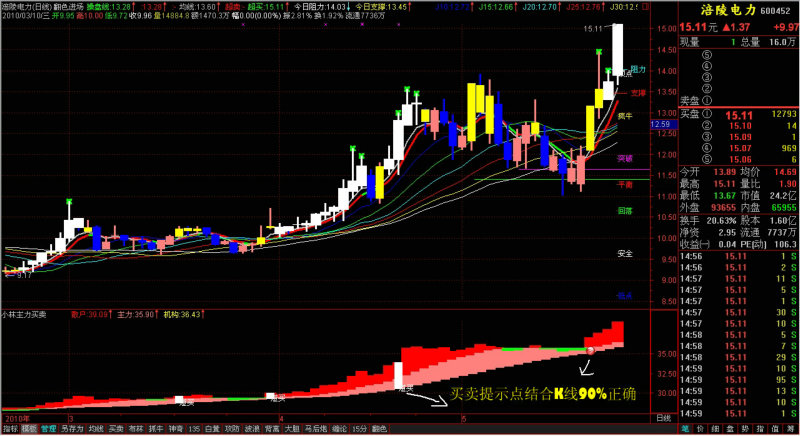Click the 内盘 value 65955
Viewport: 800px width, 436px height.
pos(784,208)
